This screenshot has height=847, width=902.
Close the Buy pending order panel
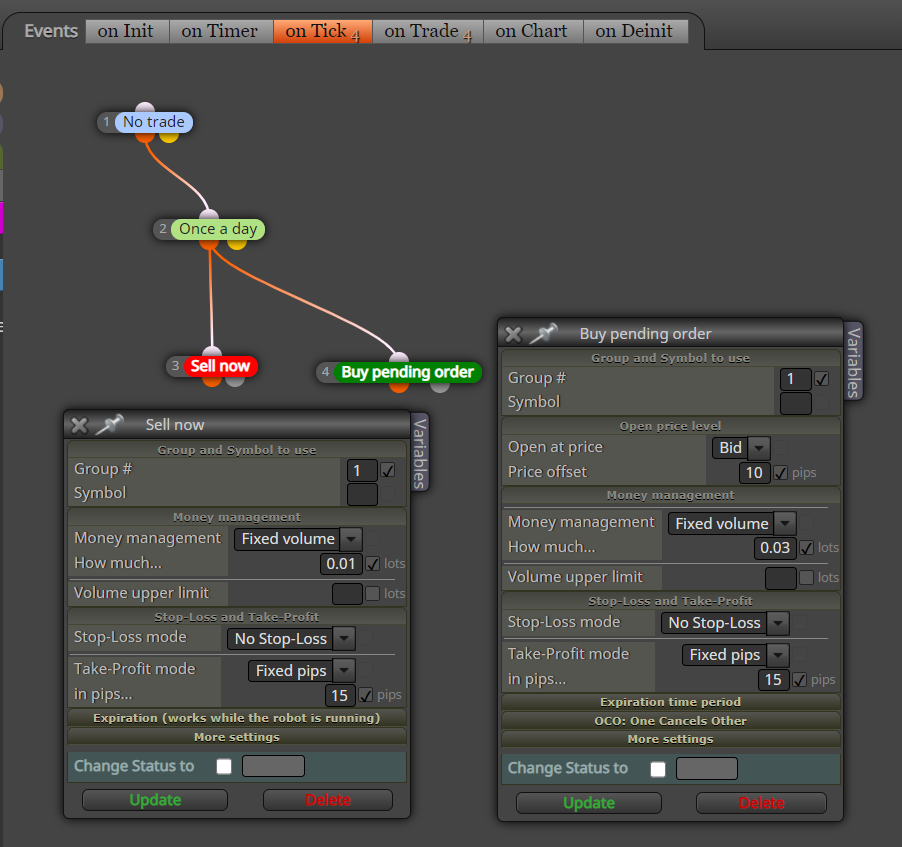pyautogui.click(x=513, y=334)
